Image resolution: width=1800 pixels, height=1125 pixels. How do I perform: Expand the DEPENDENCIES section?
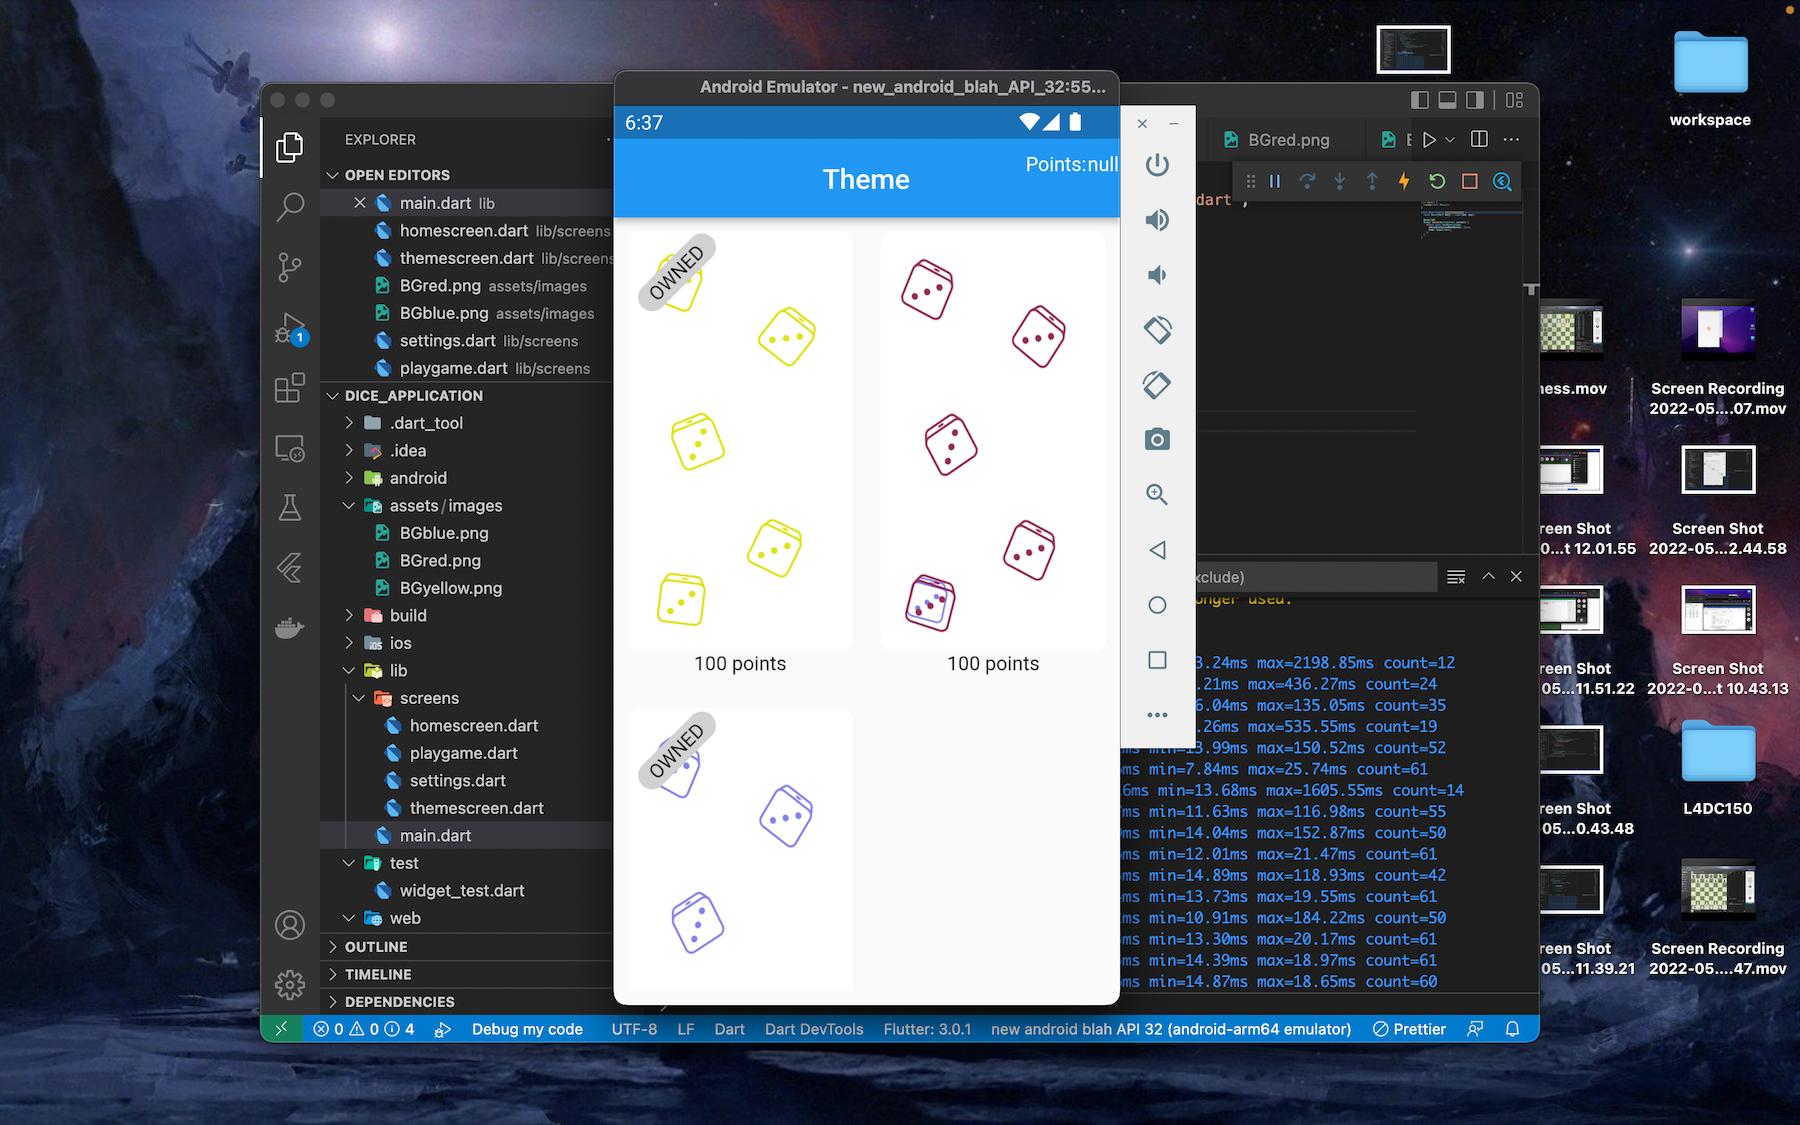click(x=466, y=1002)
